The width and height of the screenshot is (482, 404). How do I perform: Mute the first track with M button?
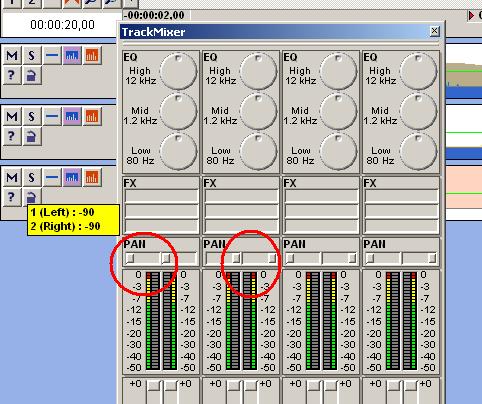click(x=12, y=55)
